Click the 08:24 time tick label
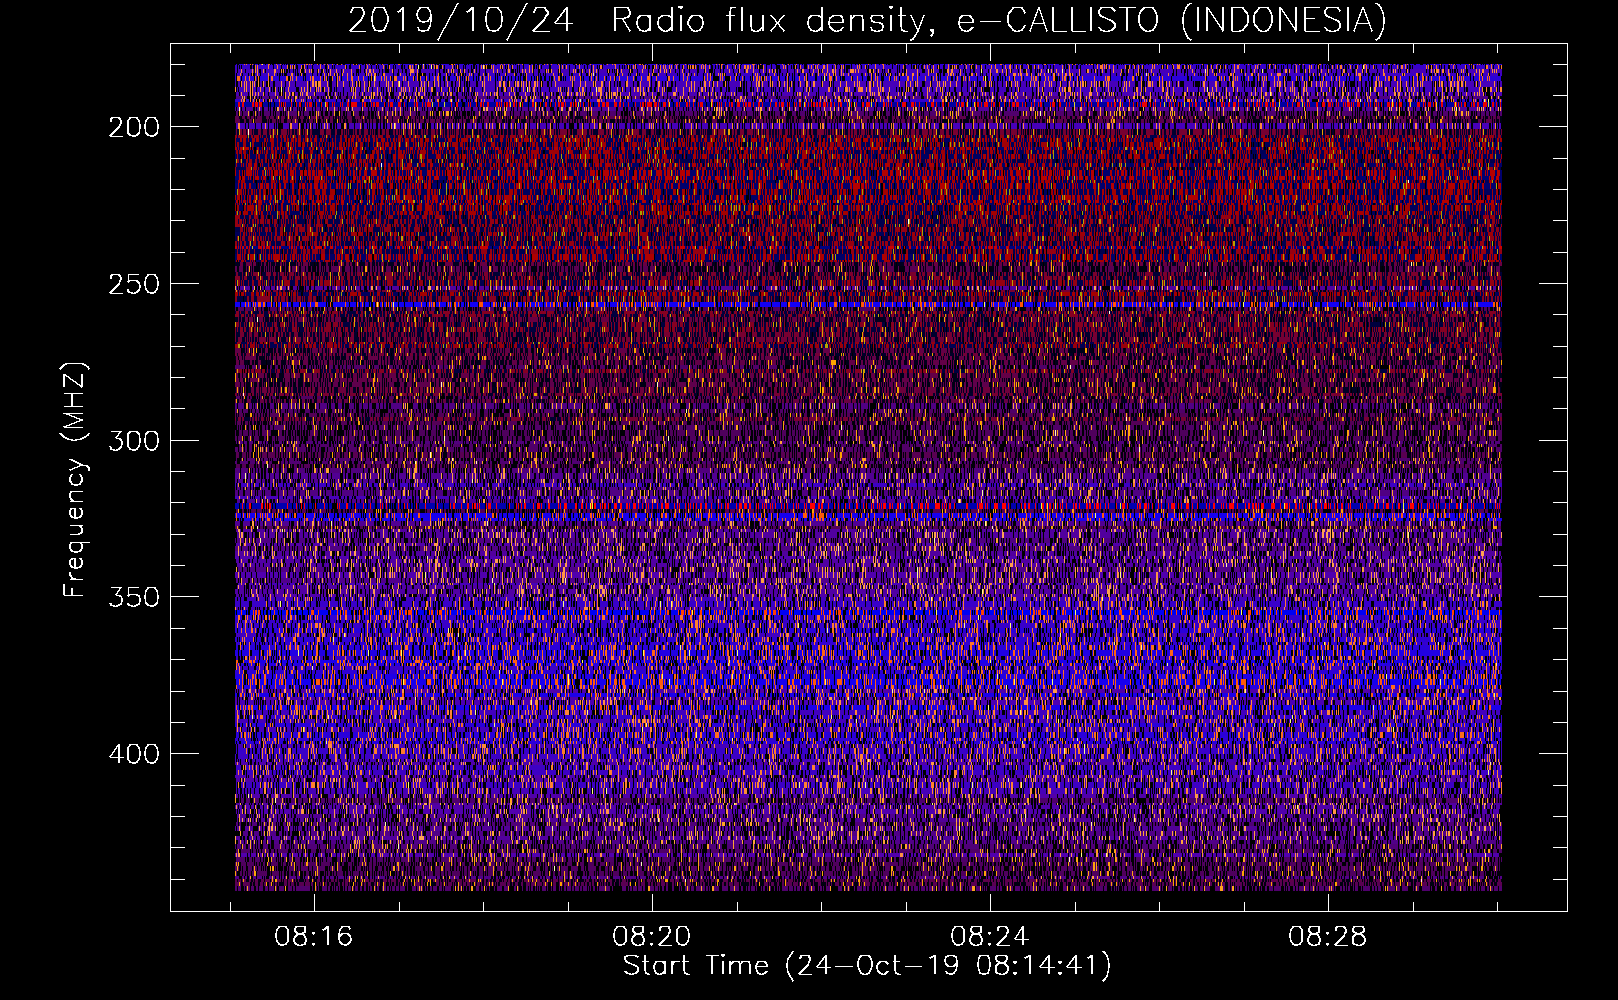 pos(990,937)
